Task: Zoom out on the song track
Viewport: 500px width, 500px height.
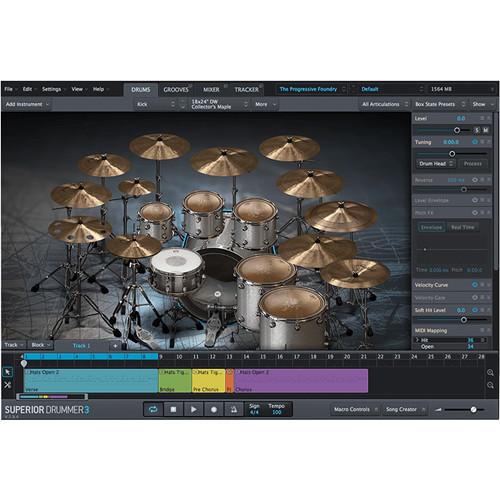Action: click(490, 385)
